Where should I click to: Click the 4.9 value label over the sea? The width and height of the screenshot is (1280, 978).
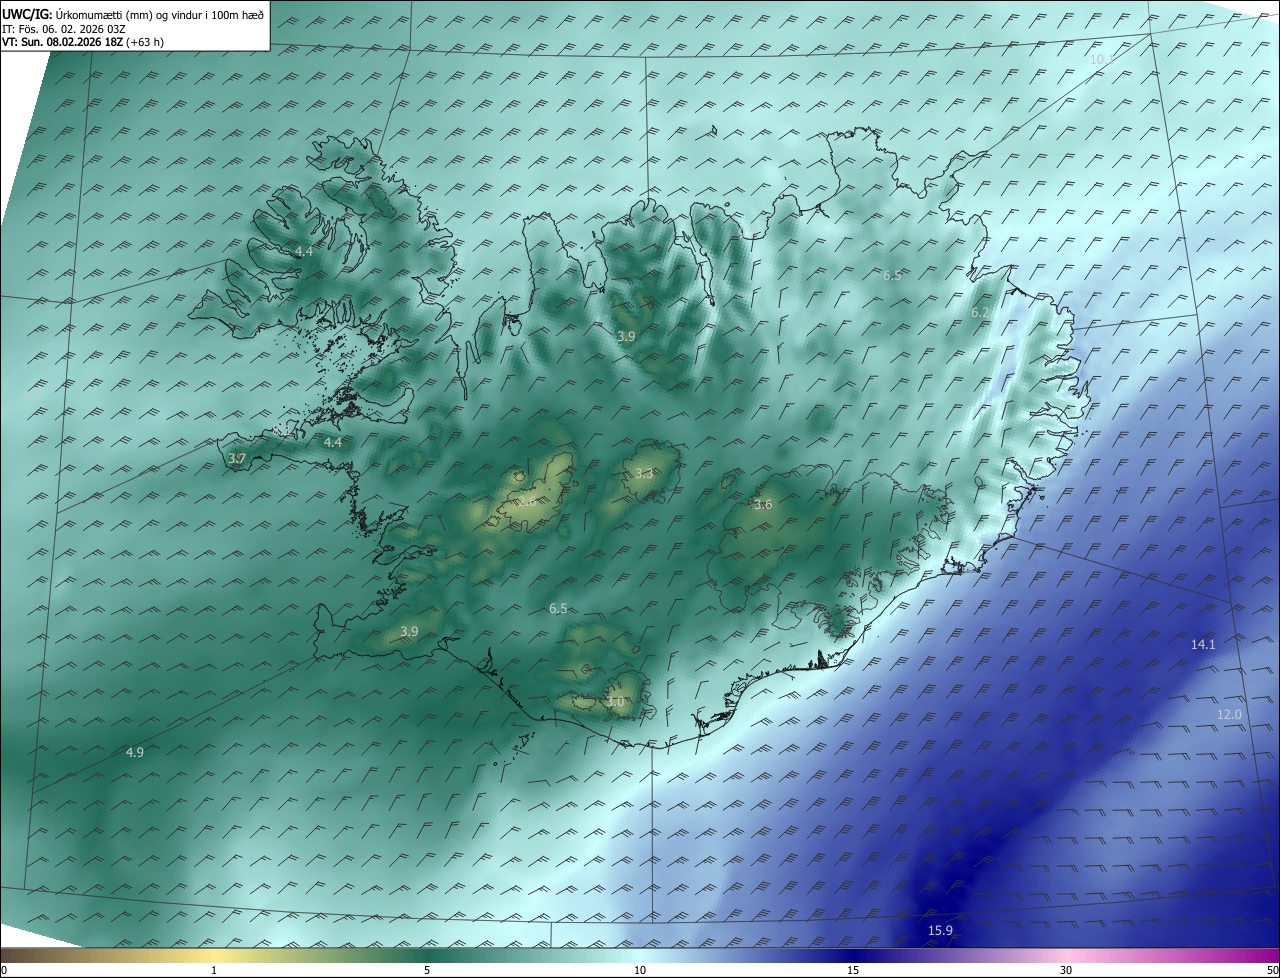135,752
